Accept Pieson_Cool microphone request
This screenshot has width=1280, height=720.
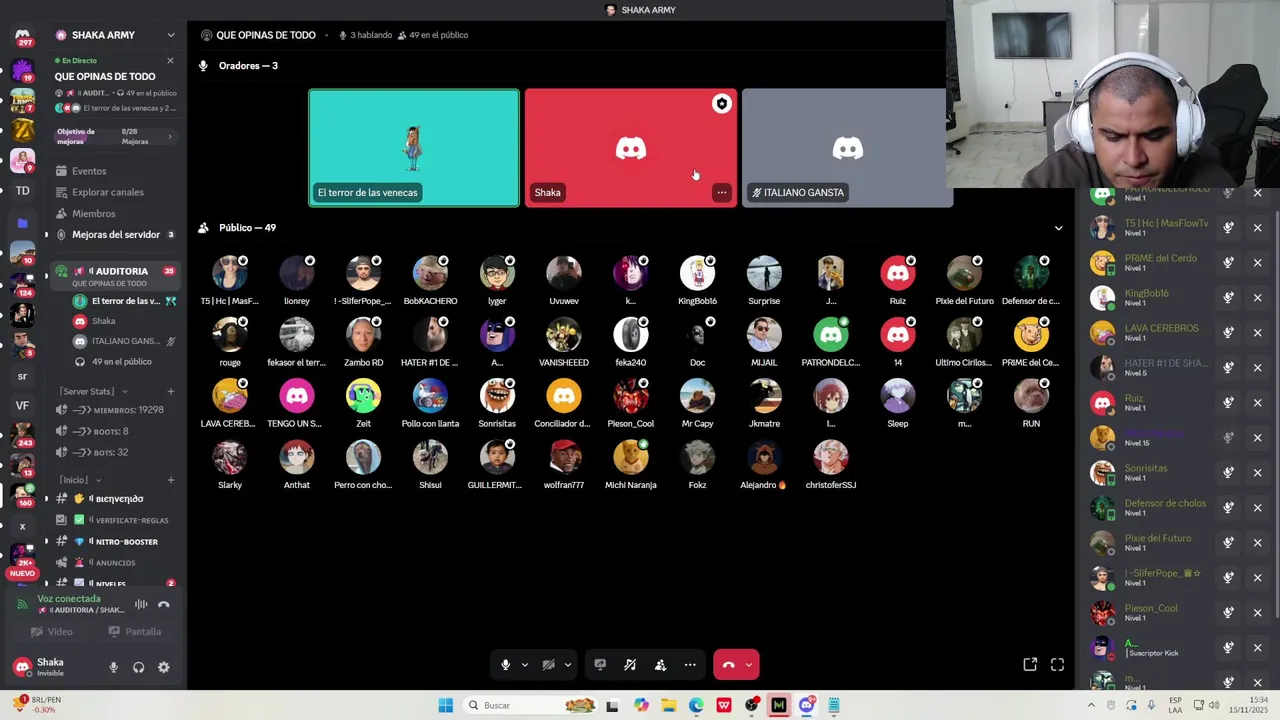coord(1228,613)
